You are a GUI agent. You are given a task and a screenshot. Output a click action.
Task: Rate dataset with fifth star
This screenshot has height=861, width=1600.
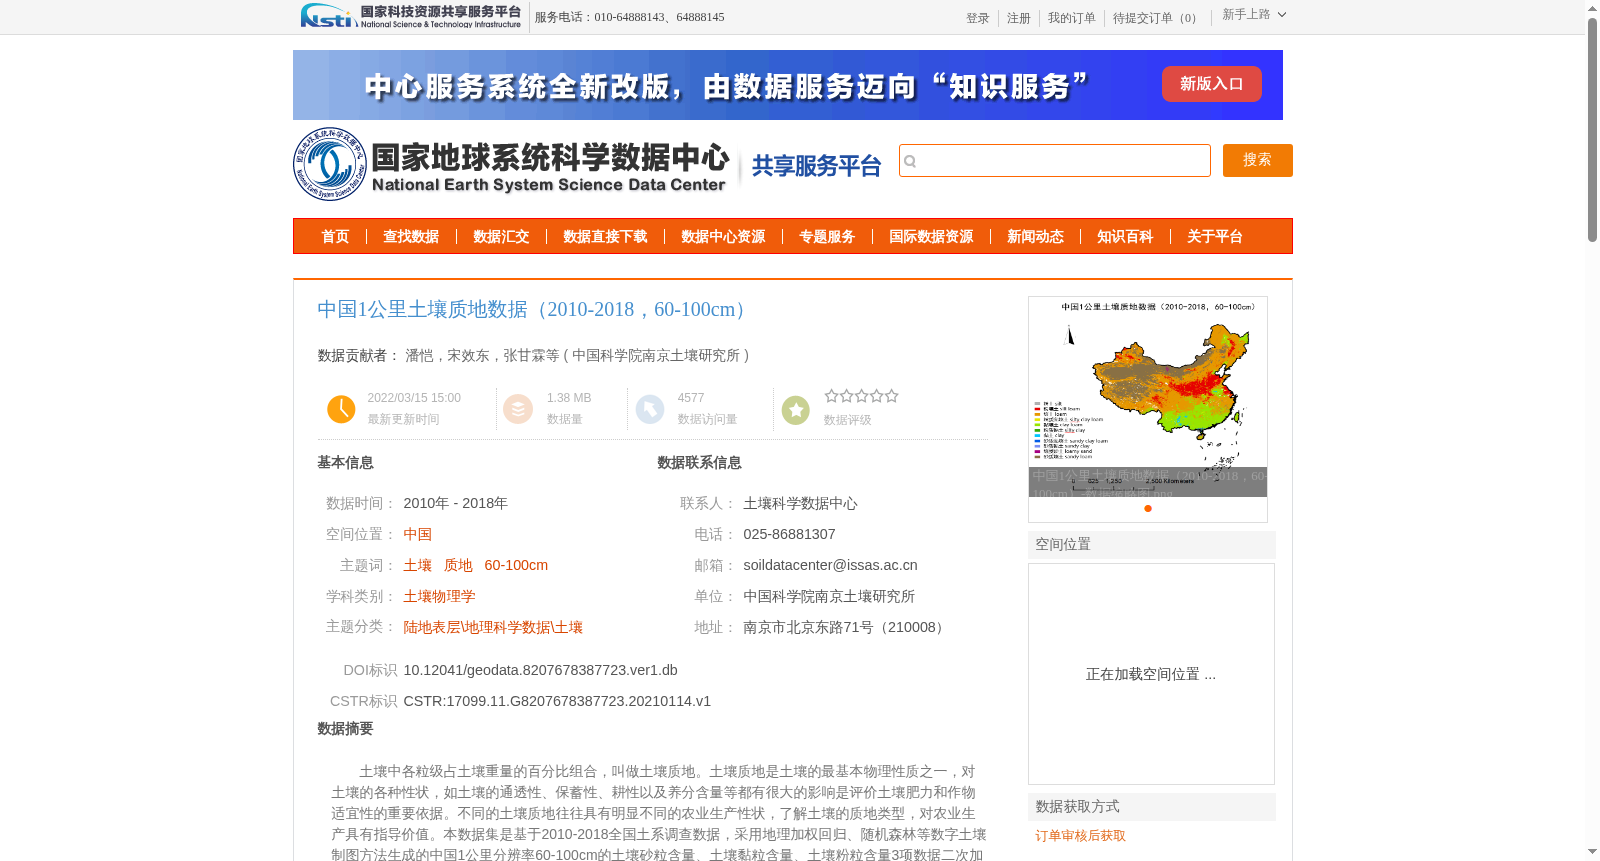point(891,396)
